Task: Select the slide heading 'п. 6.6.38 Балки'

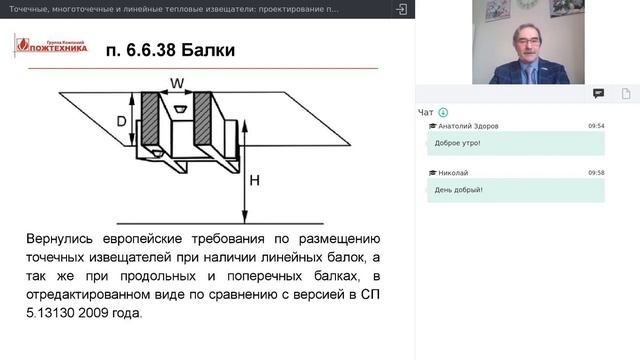Action: (170, 50)
